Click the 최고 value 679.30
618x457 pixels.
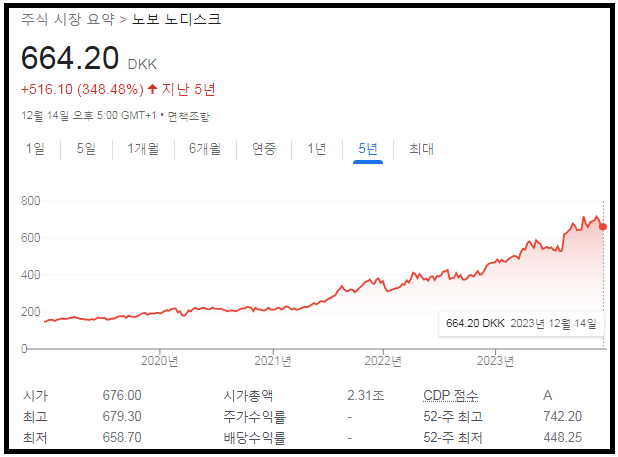[122, 416]
